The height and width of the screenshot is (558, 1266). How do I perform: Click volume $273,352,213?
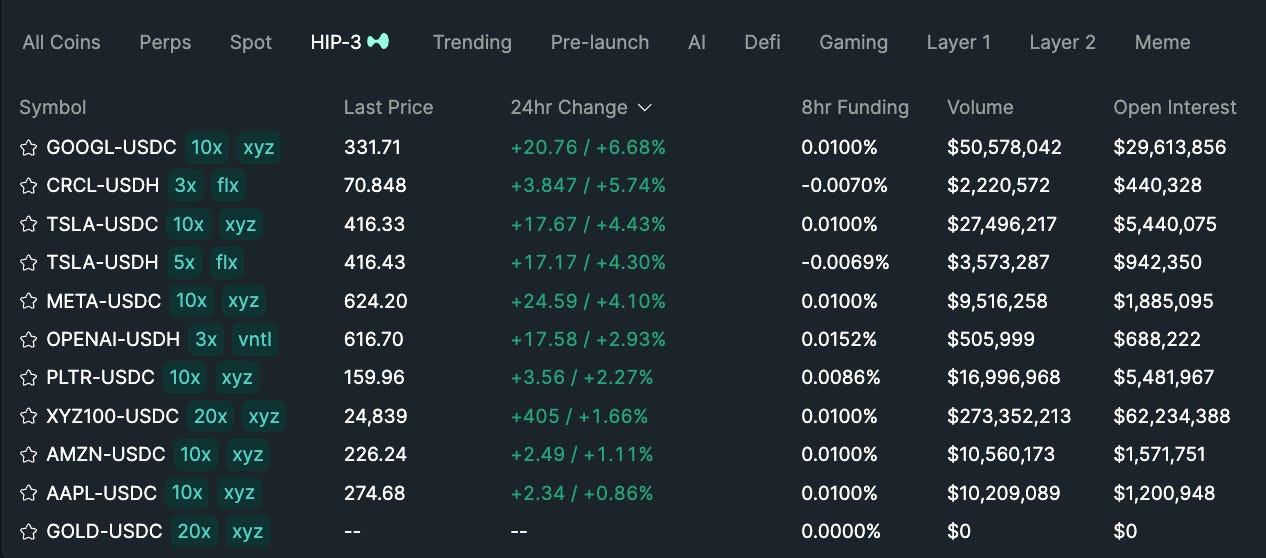click(x=1009, y=416)
